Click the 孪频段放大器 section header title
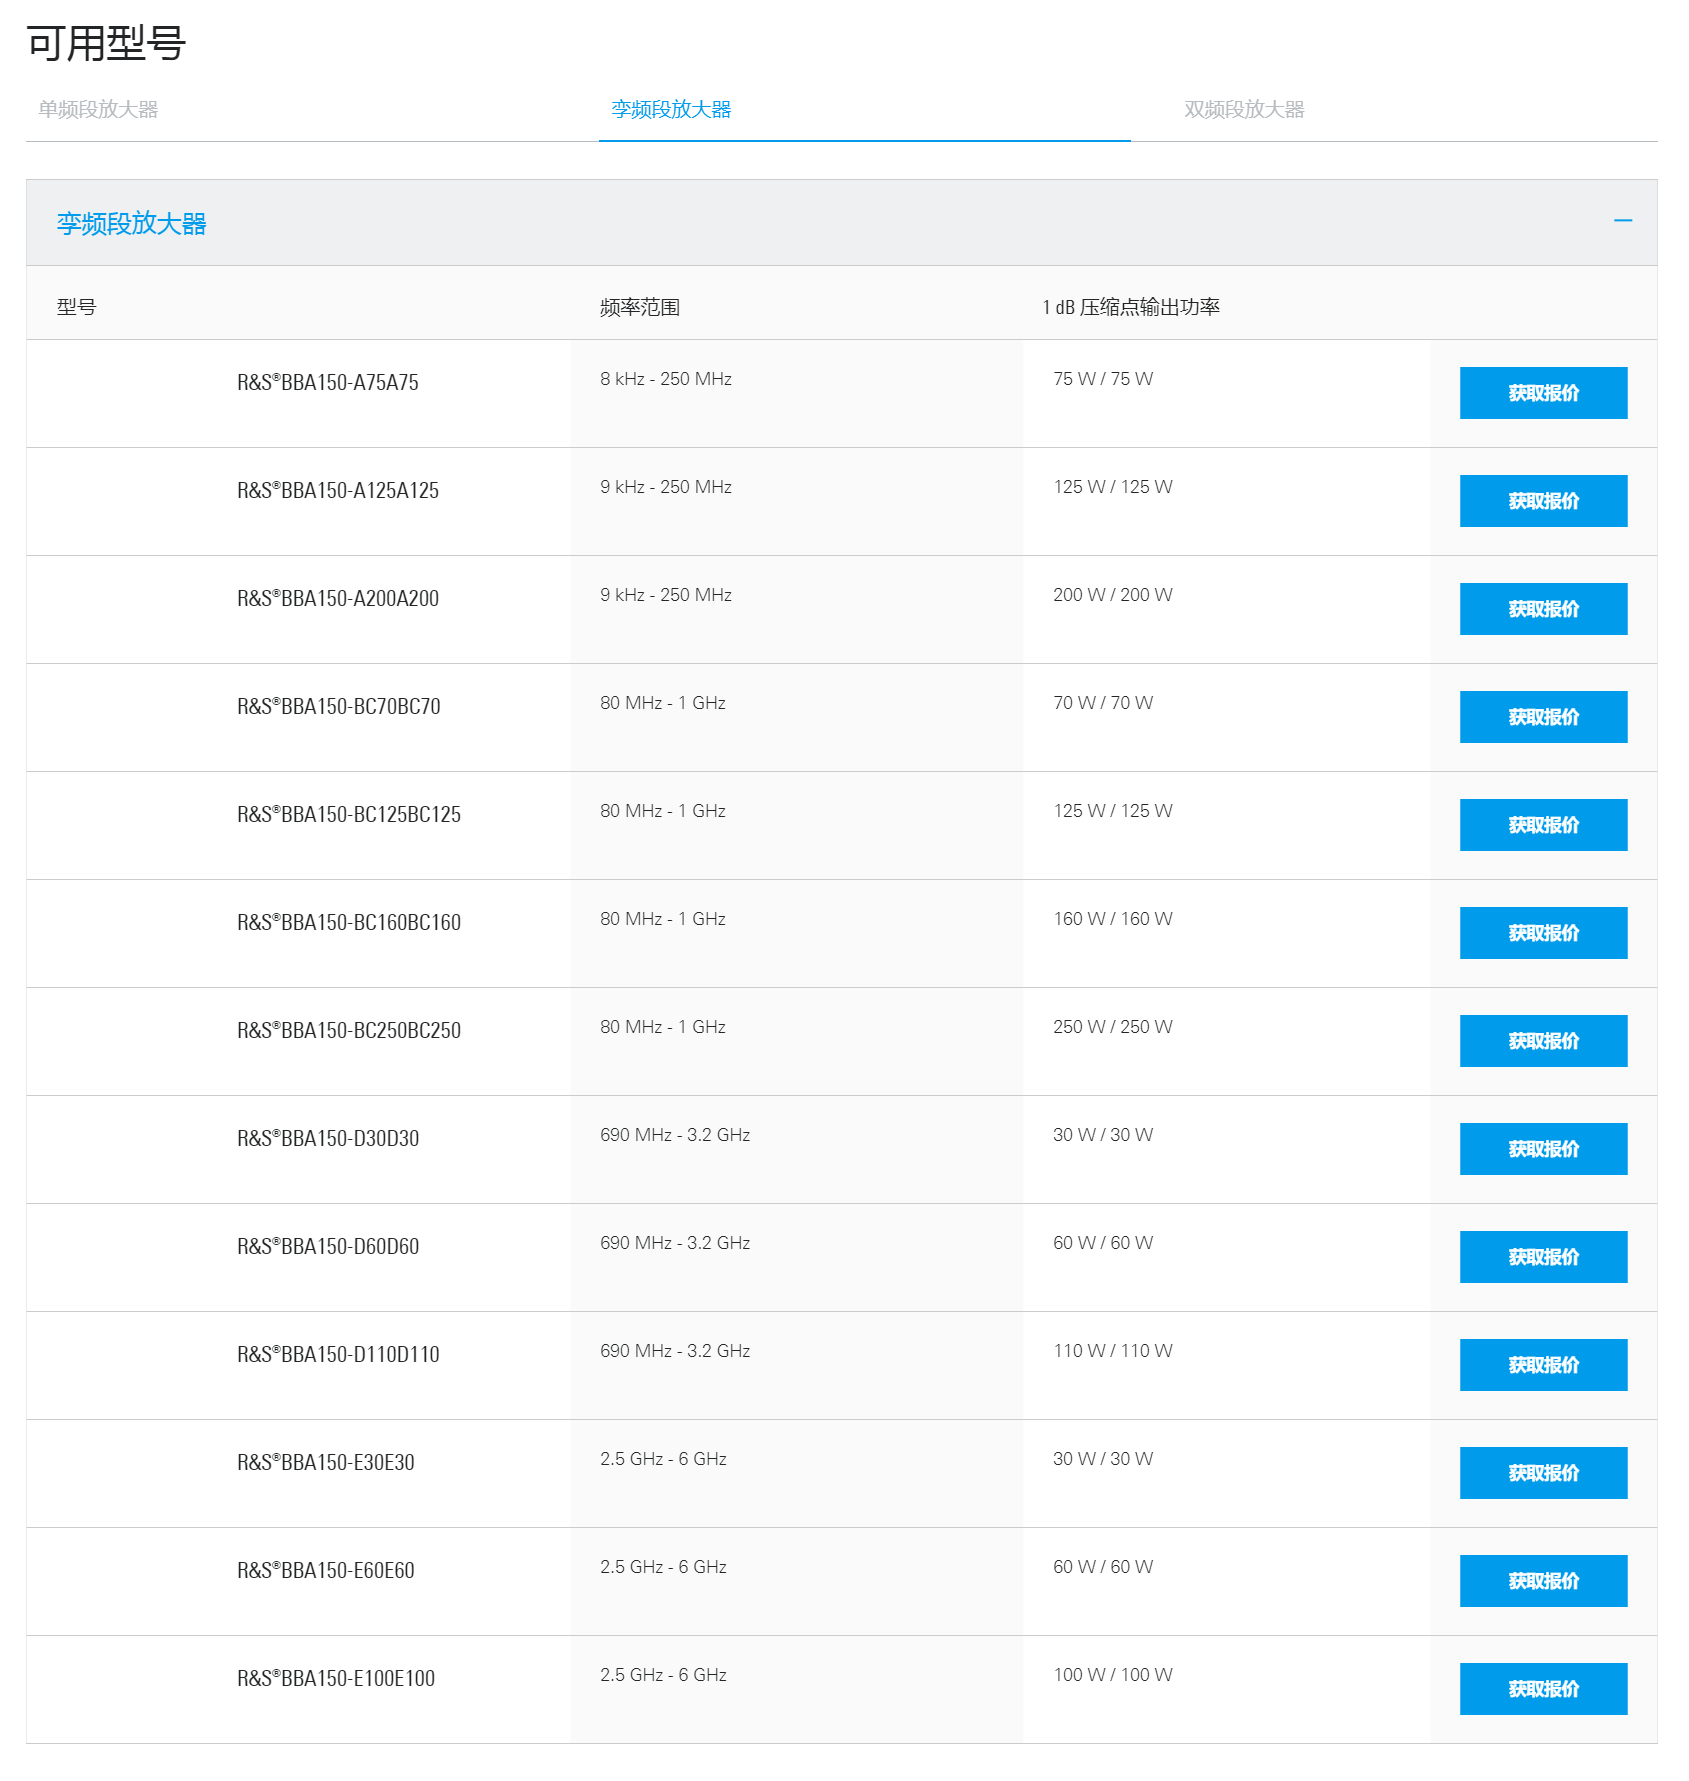Screen dimensions: 1689x1781 pyautogui.click(x=131, y=224)
